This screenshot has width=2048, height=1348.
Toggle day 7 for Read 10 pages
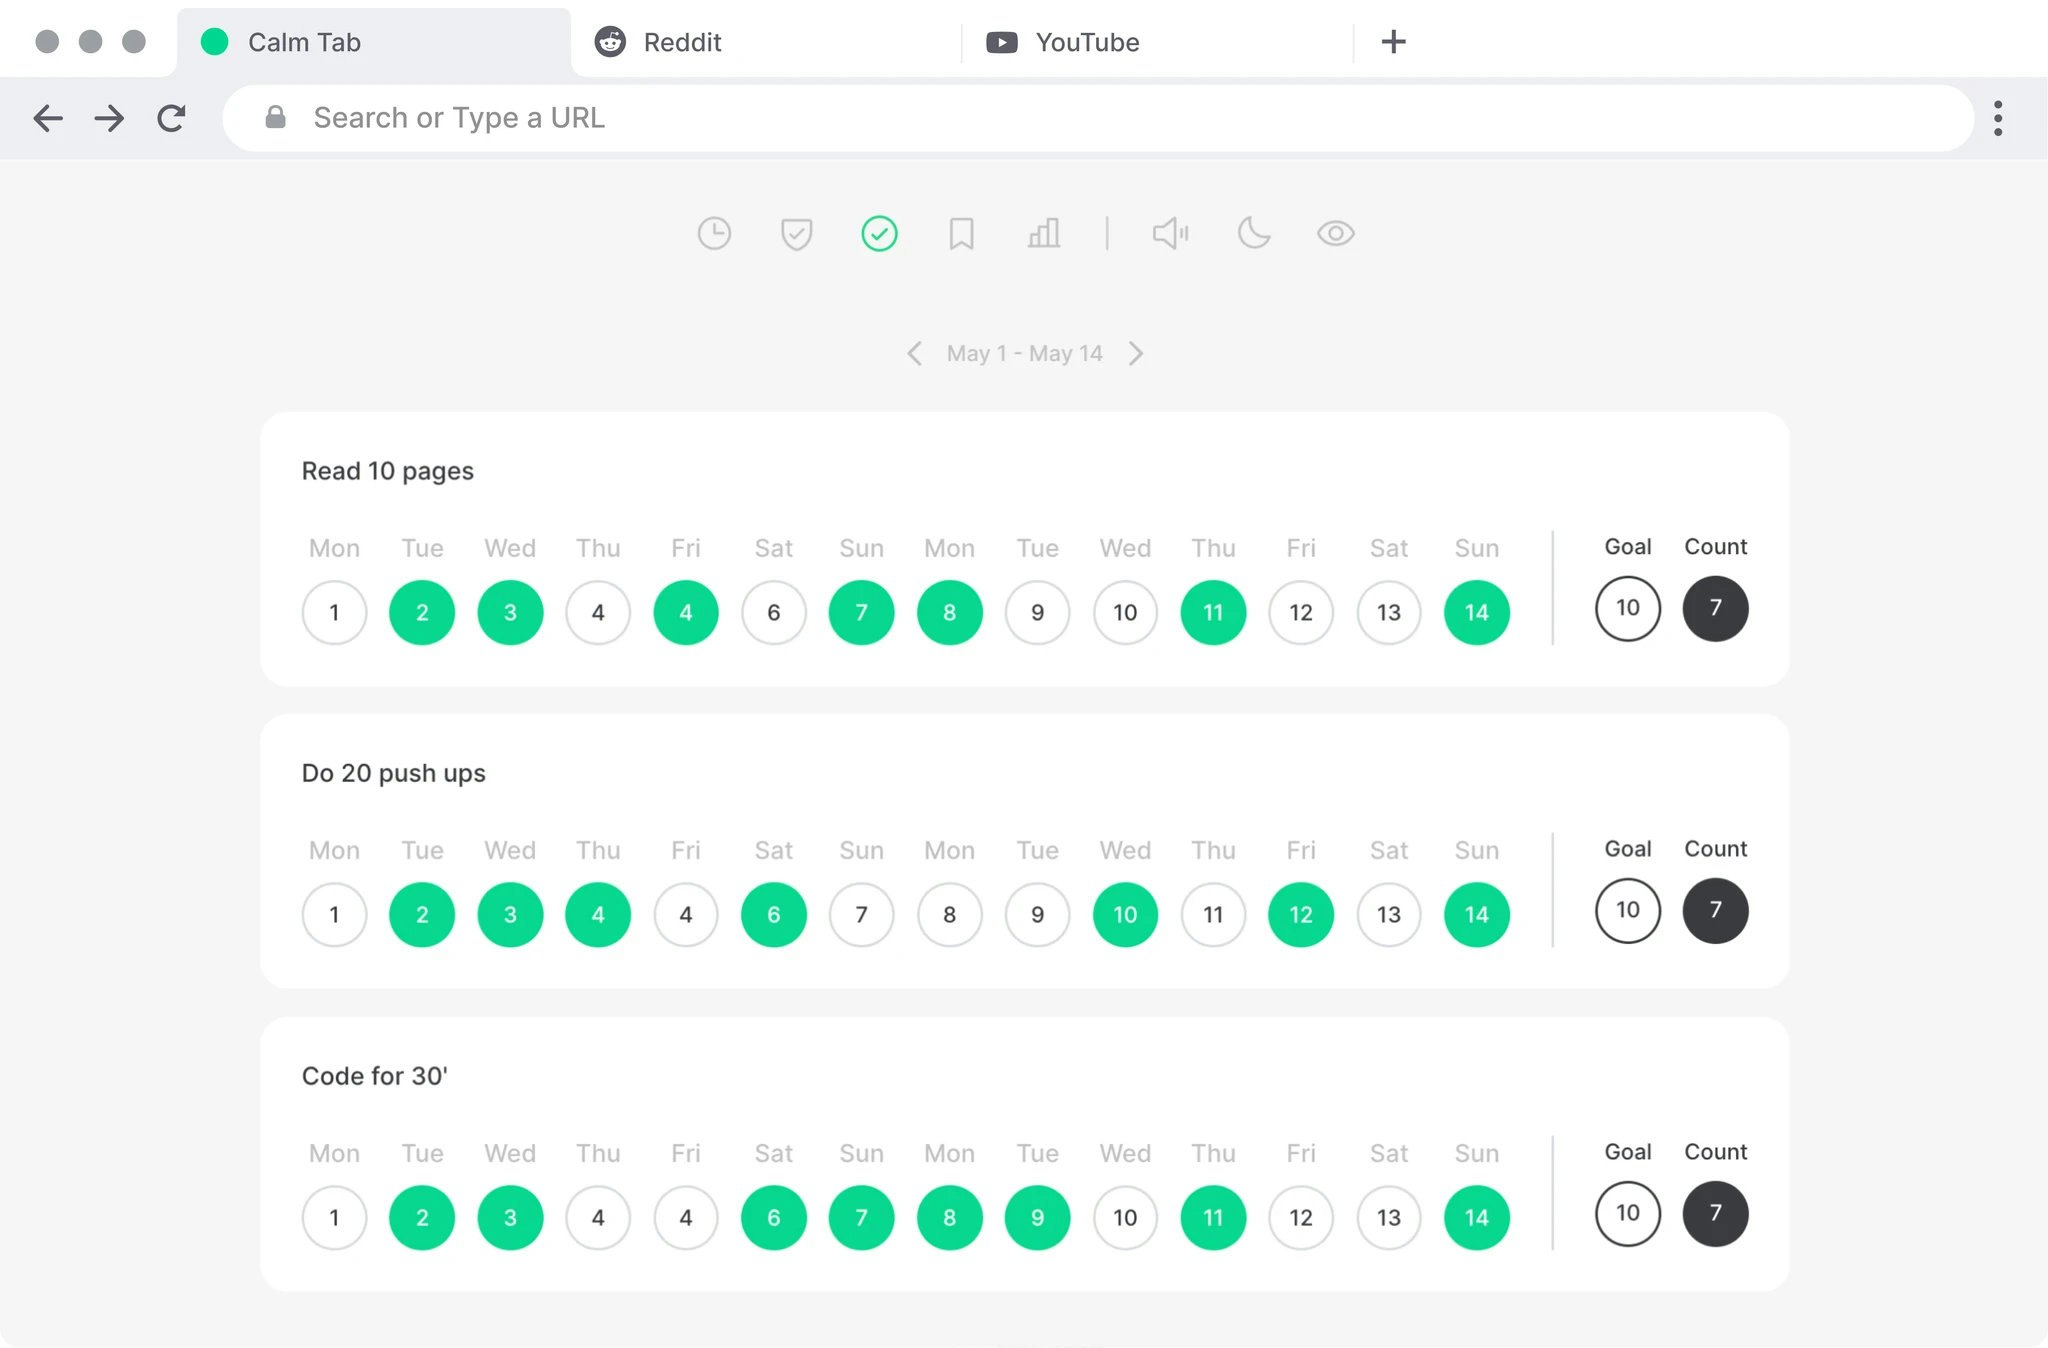pyautogui.click(x=861, y=612)
